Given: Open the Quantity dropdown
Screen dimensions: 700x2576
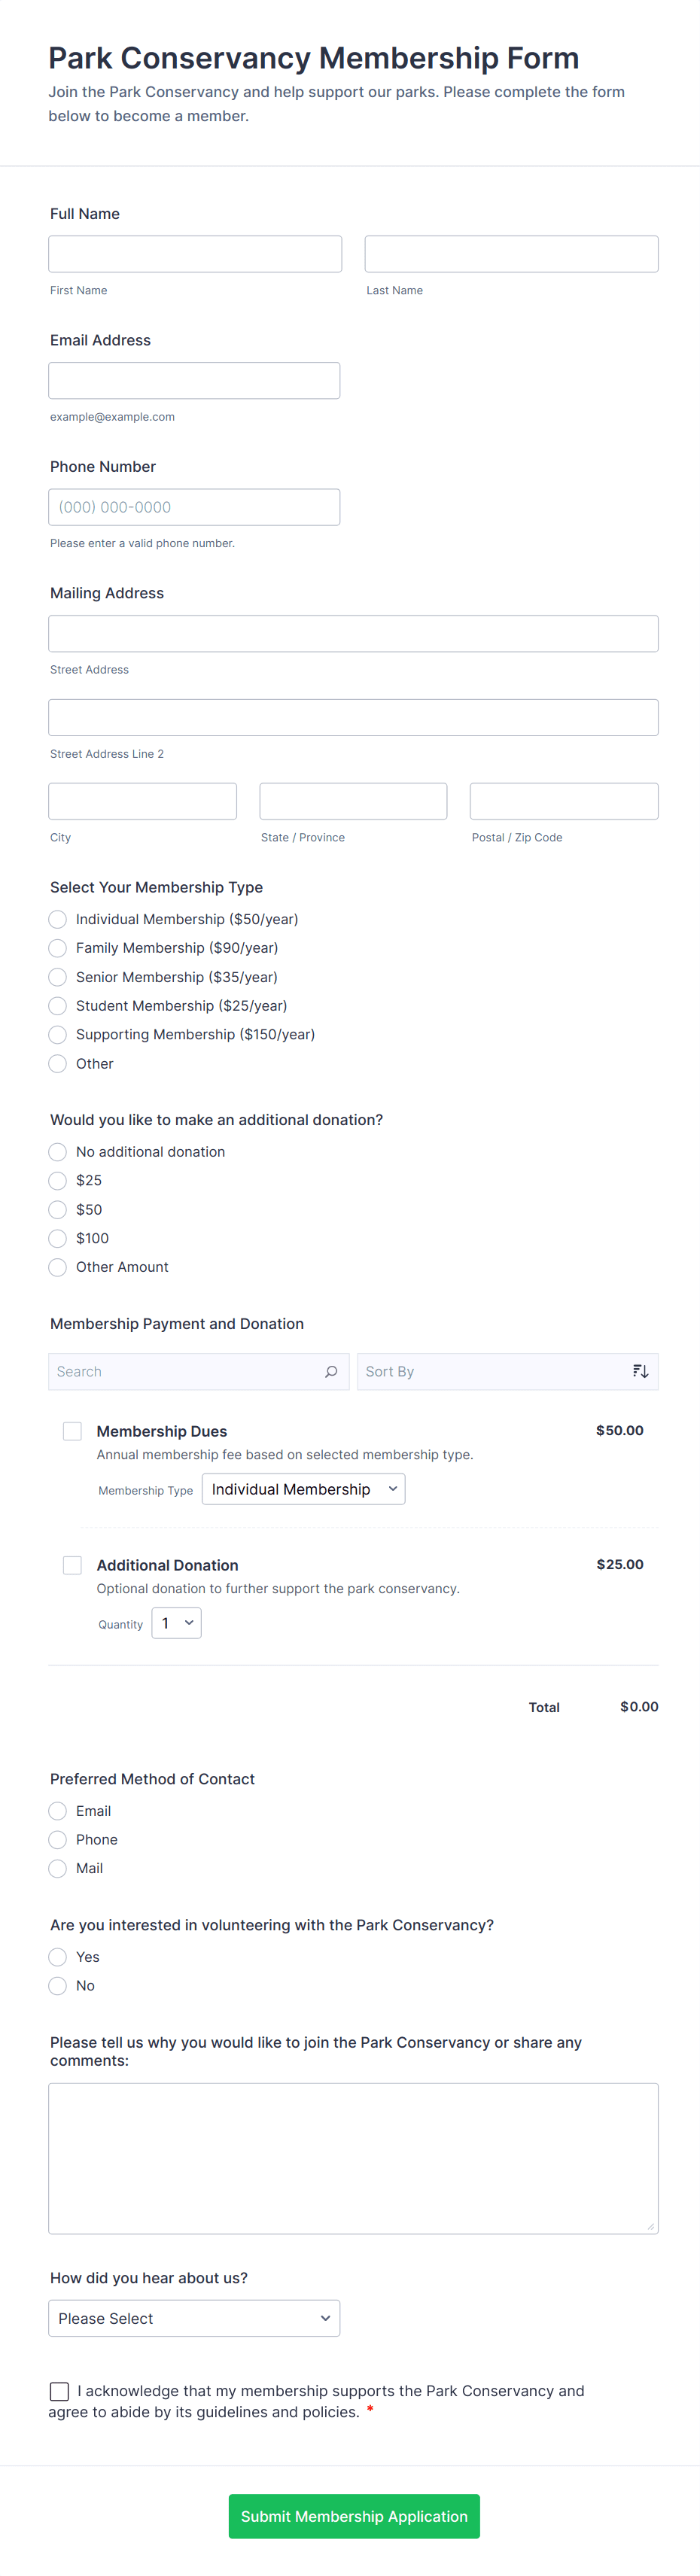Looking at the screenshot, I should click(176, 1623).
